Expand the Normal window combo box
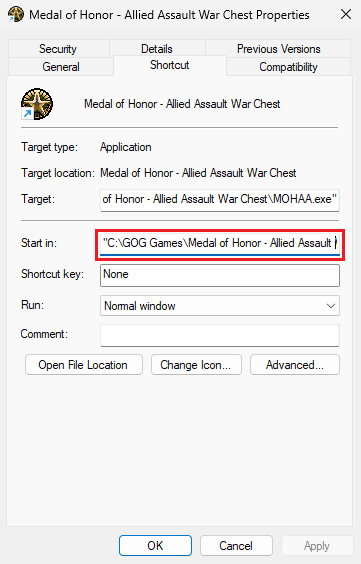The width and height of the screenshot is (361, 564). [x=220, y=306]
